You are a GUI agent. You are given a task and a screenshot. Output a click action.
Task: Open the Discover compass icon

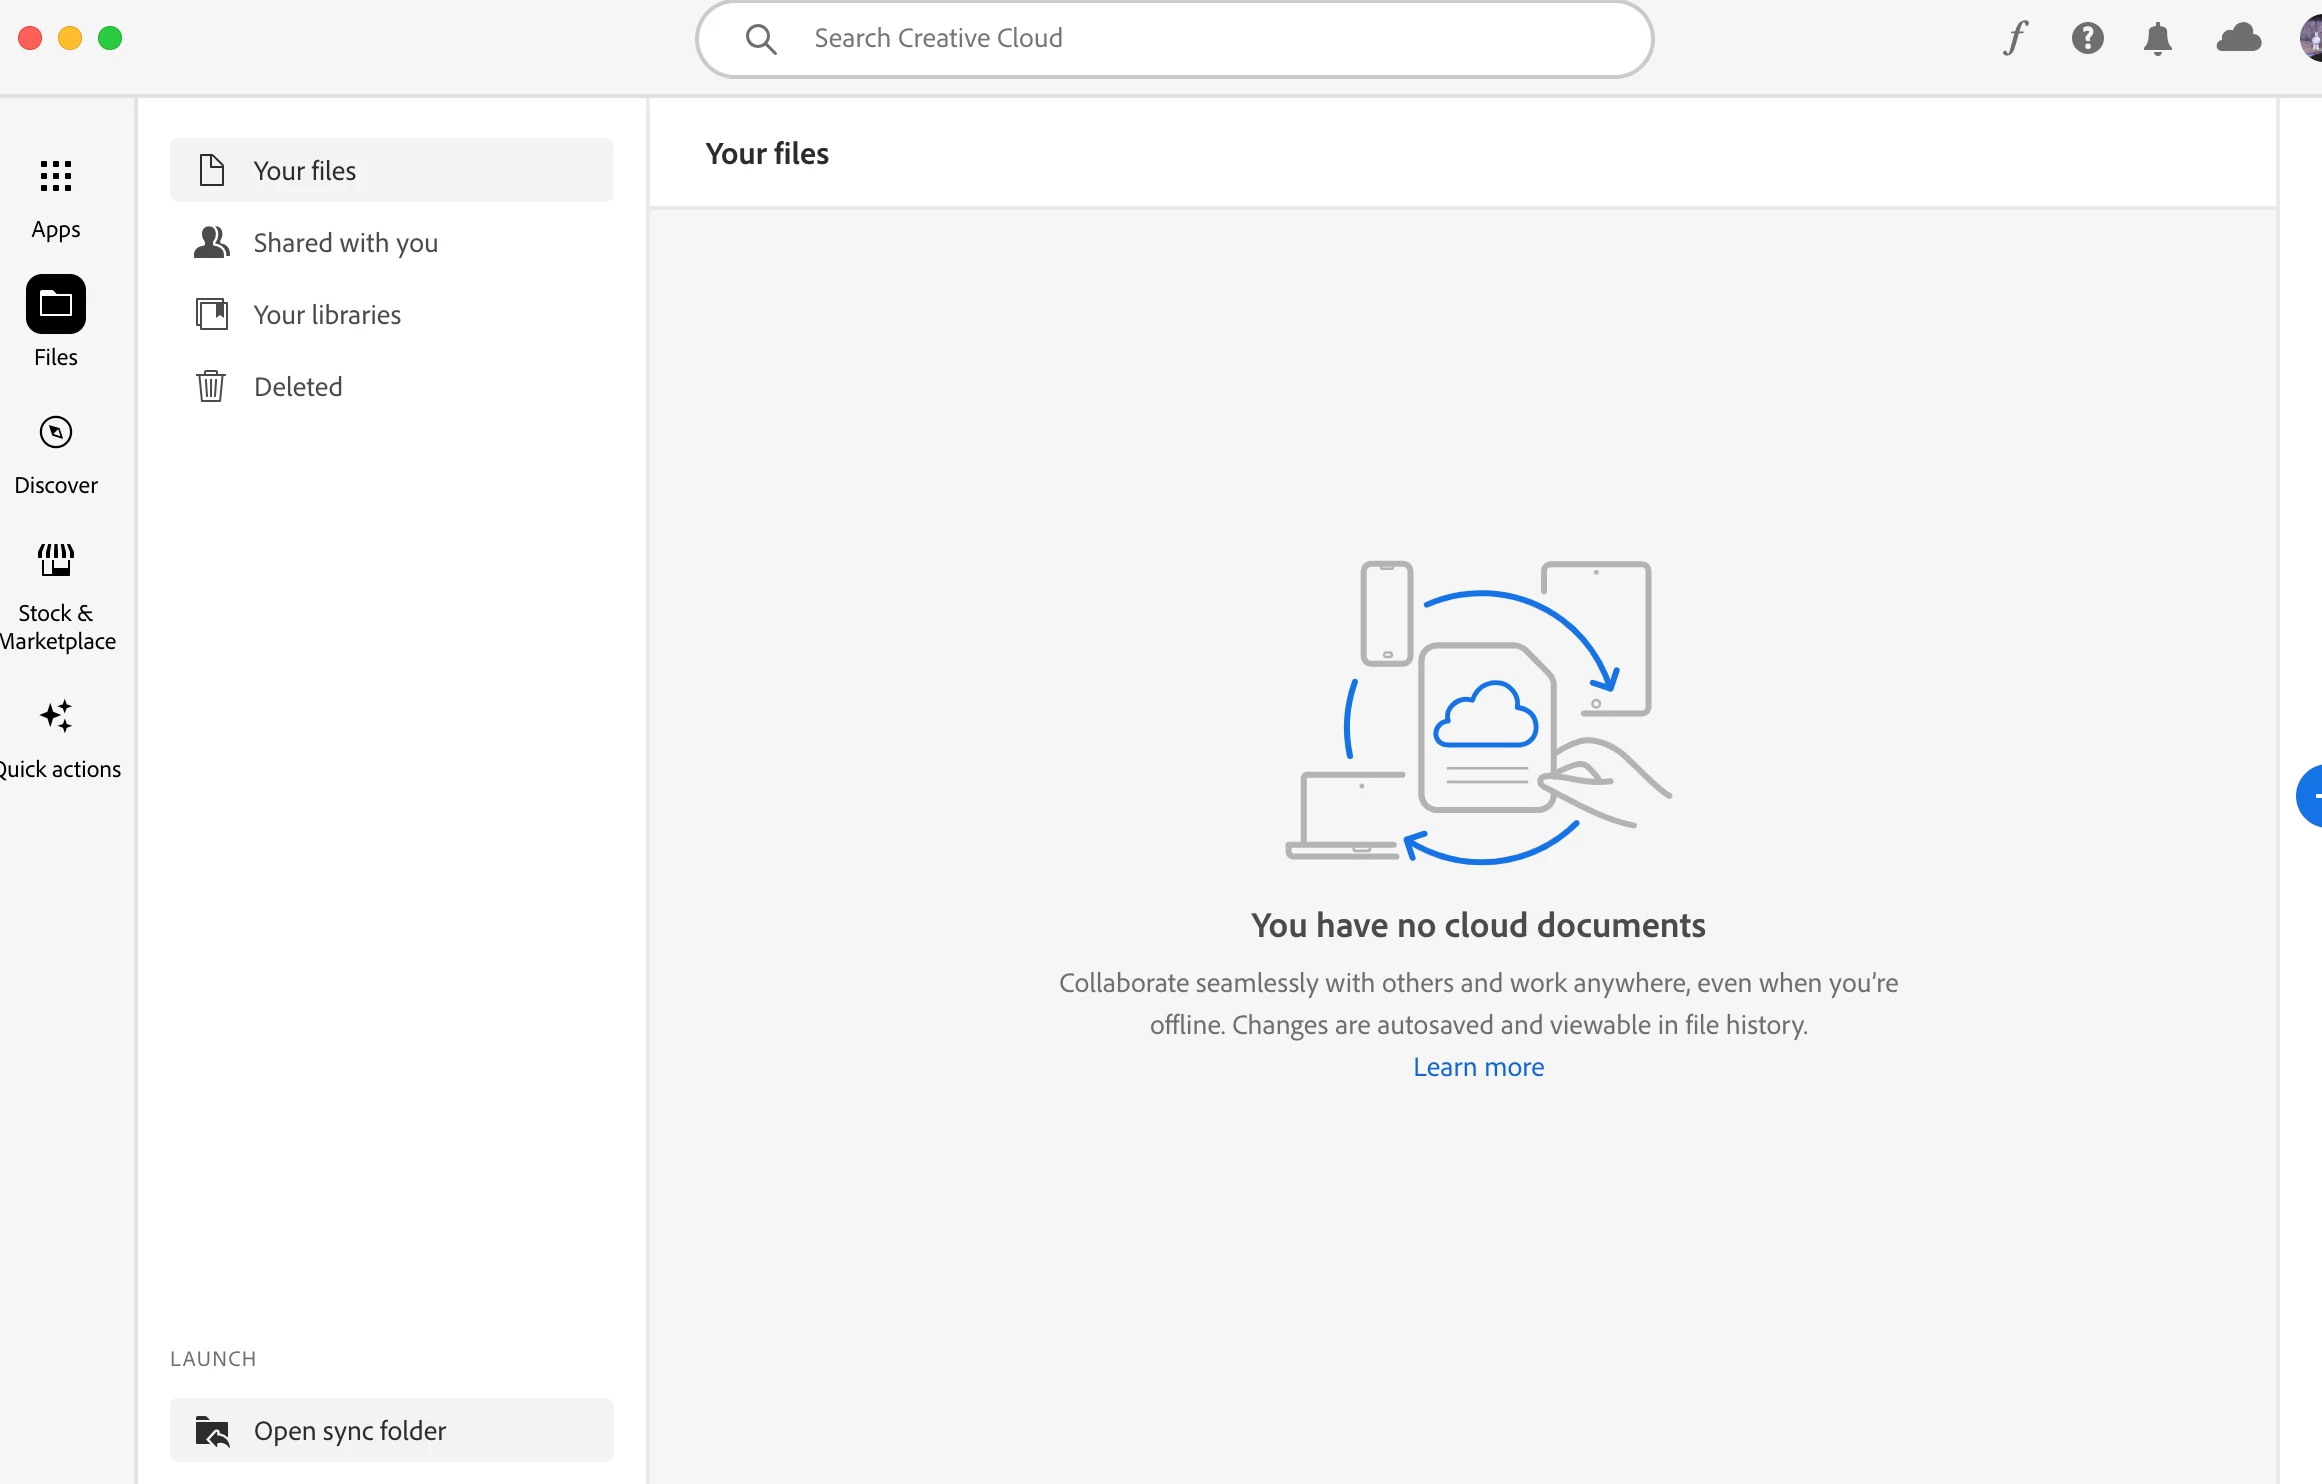[x=56, y=432]
